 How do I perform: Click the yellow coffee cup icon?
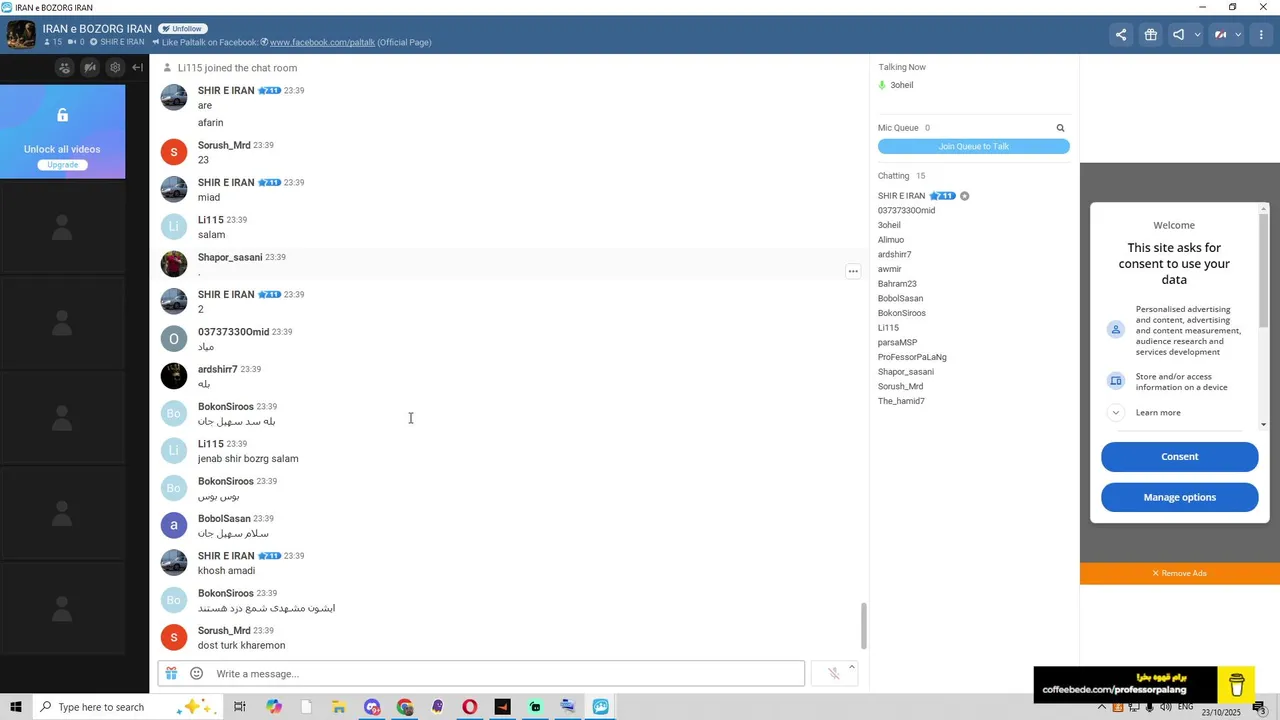point(1237,685)
